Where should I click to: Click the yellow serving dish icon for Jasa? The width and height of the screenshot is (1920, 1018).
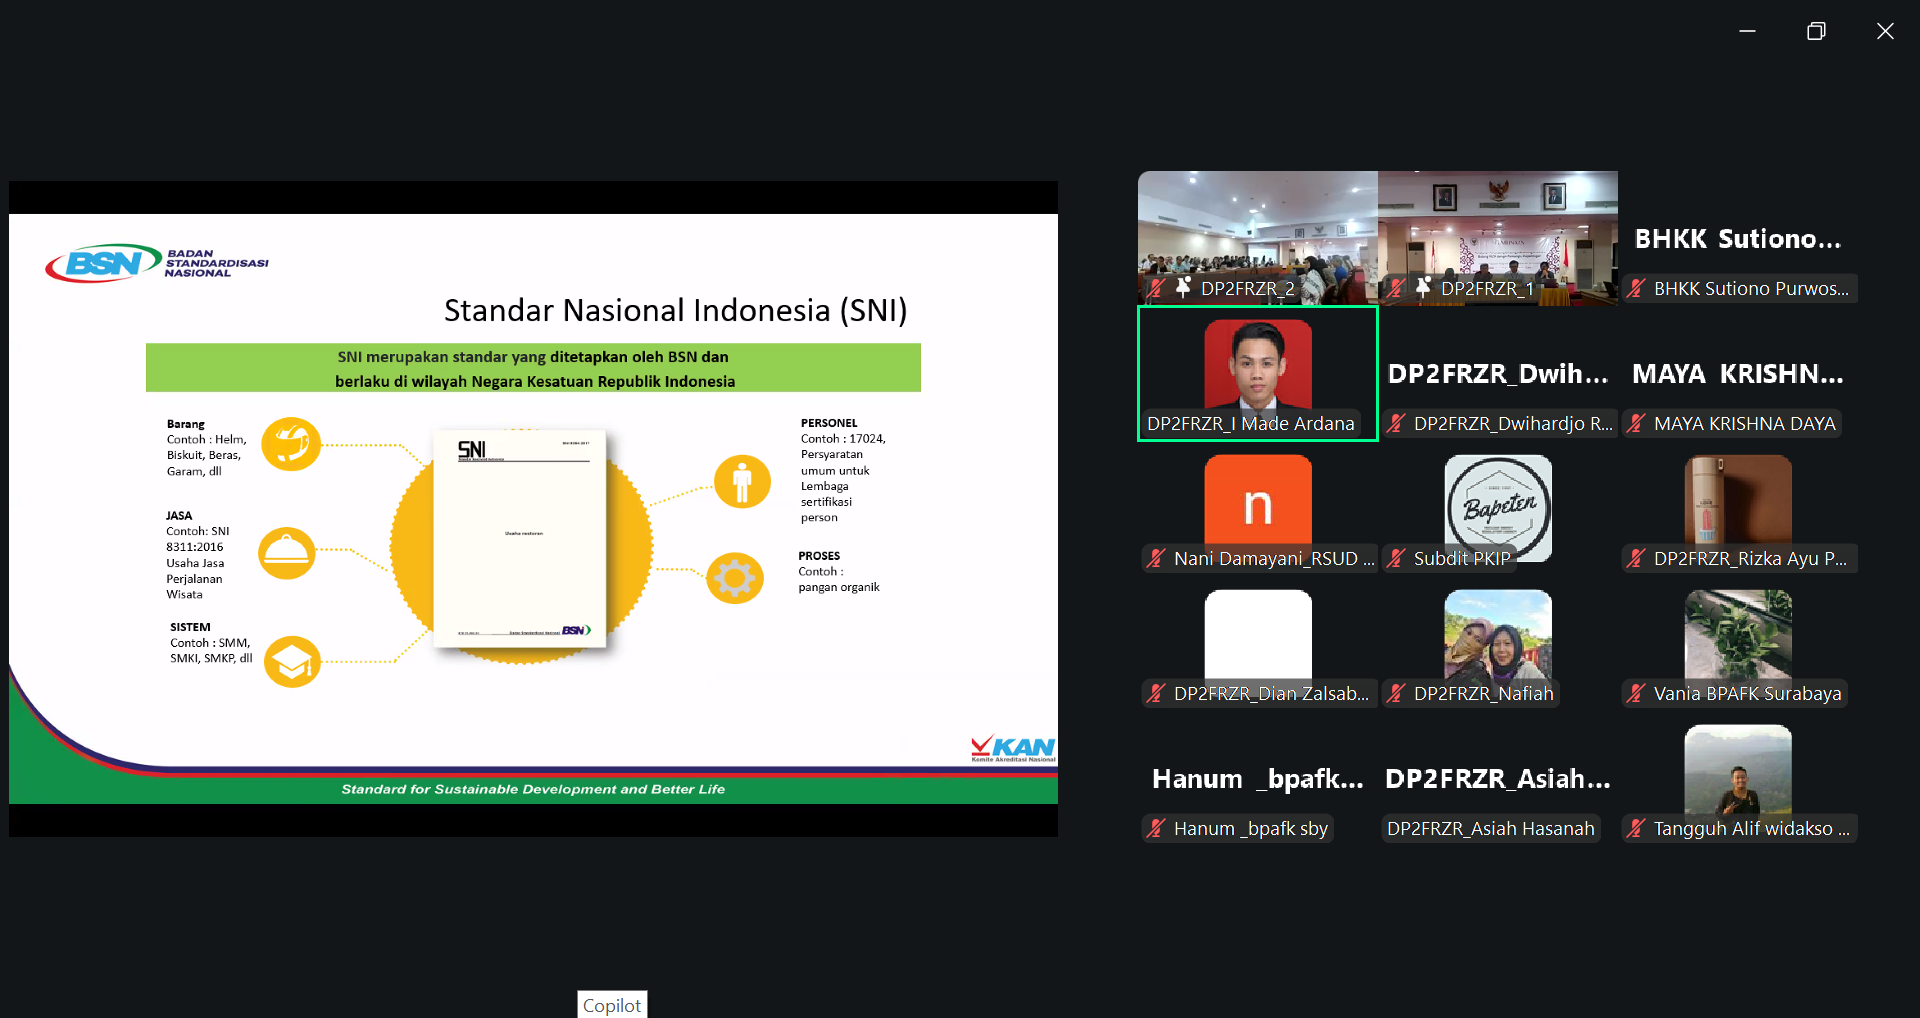point(287,553)
